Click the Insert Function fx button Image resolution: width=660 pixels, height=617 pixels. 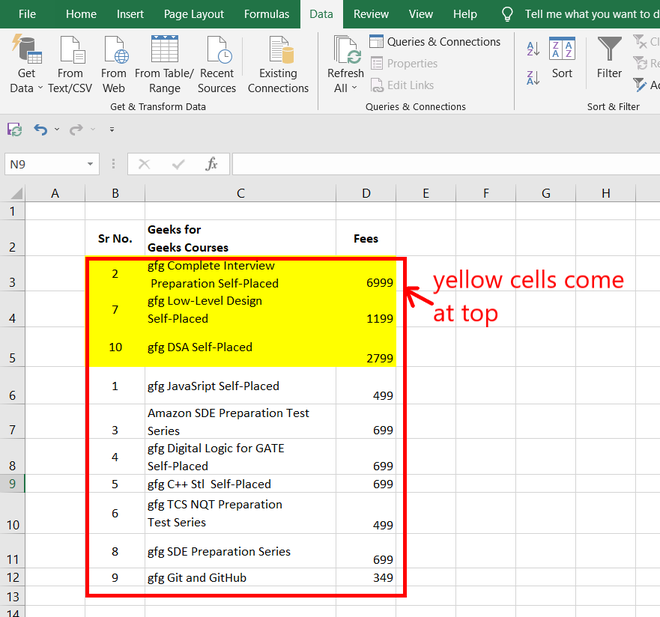tap(211, 165)
